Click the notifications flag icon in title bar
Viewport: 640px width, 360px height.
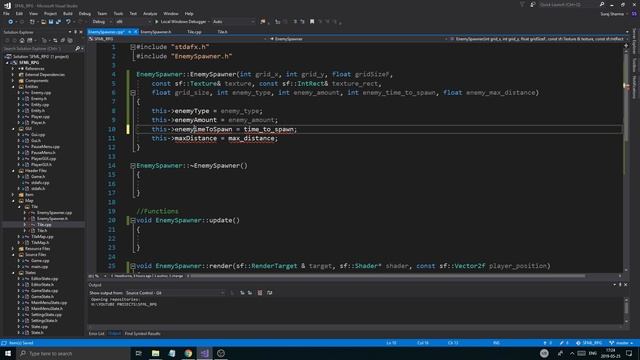[x=522, y=4]
